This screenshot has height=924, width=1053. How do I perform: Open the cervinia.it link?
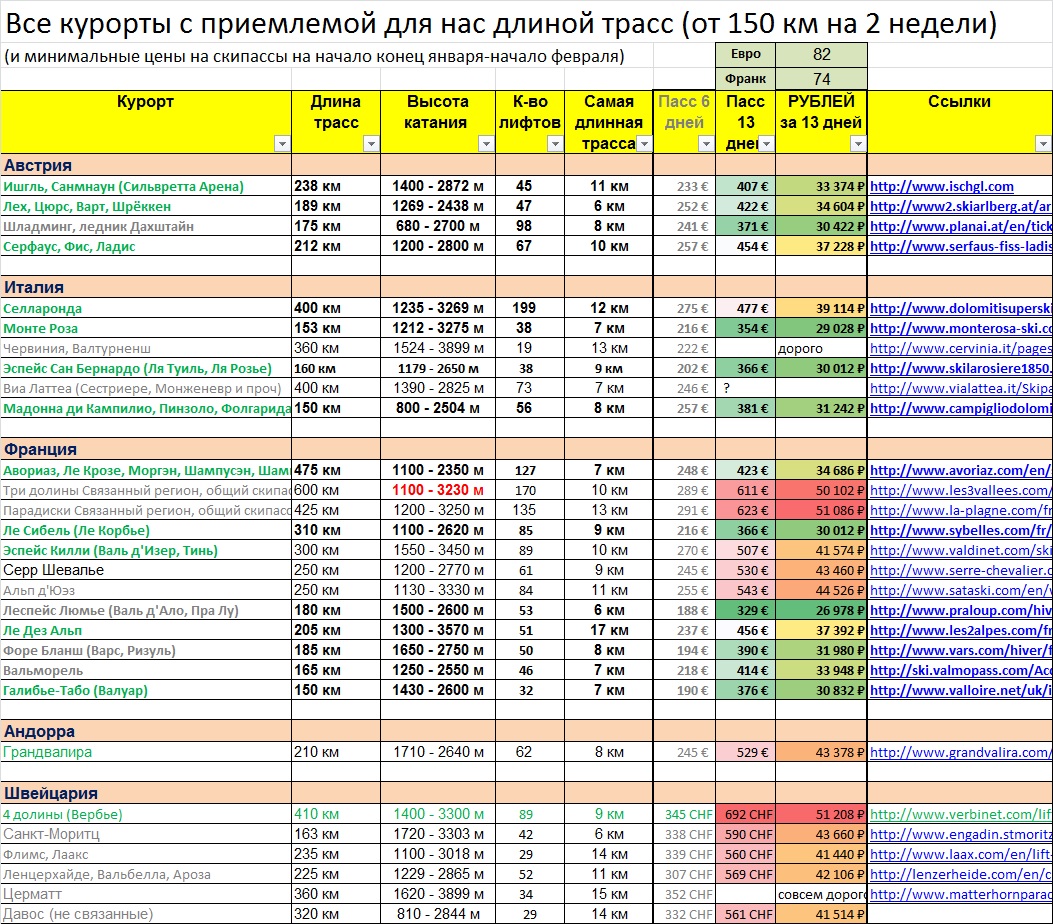(961, 349)
